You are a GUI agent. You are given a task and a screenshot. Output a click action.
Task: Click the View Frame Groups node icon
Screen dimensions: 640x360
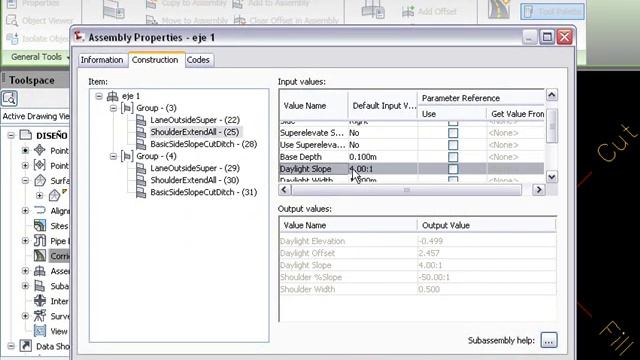[x=40, y=331]
